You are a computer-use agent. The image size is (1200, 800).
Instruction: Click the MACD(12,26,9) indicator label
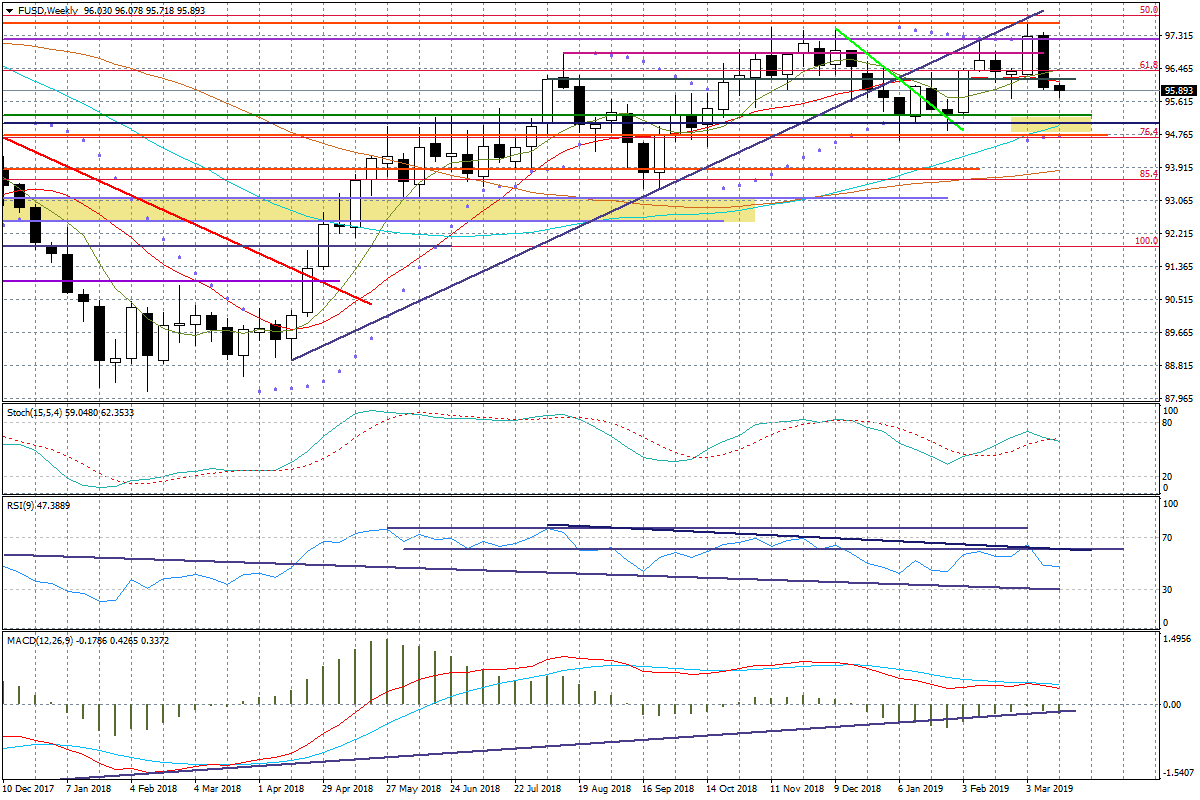click(40, 640)
